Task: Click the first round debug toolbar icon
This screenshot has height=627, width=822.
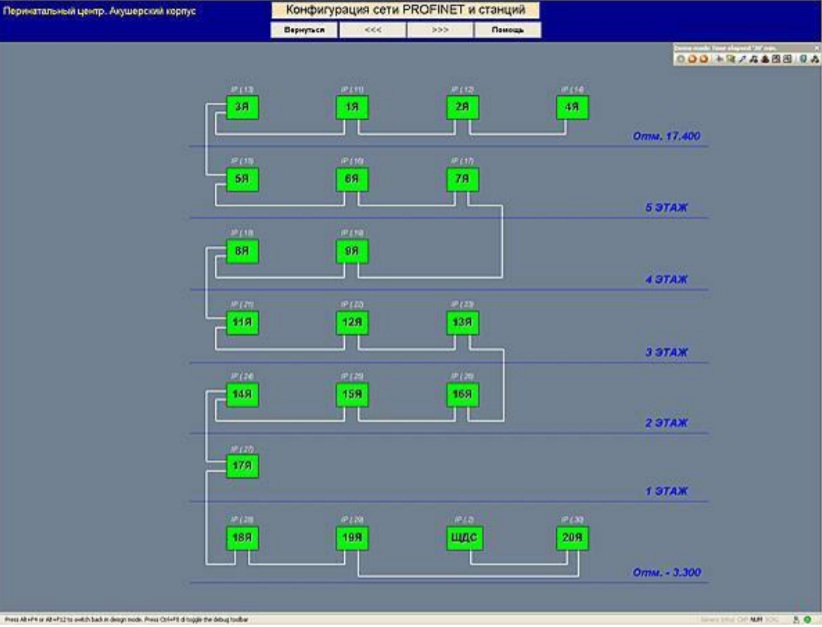Action: tap(681, 59)
